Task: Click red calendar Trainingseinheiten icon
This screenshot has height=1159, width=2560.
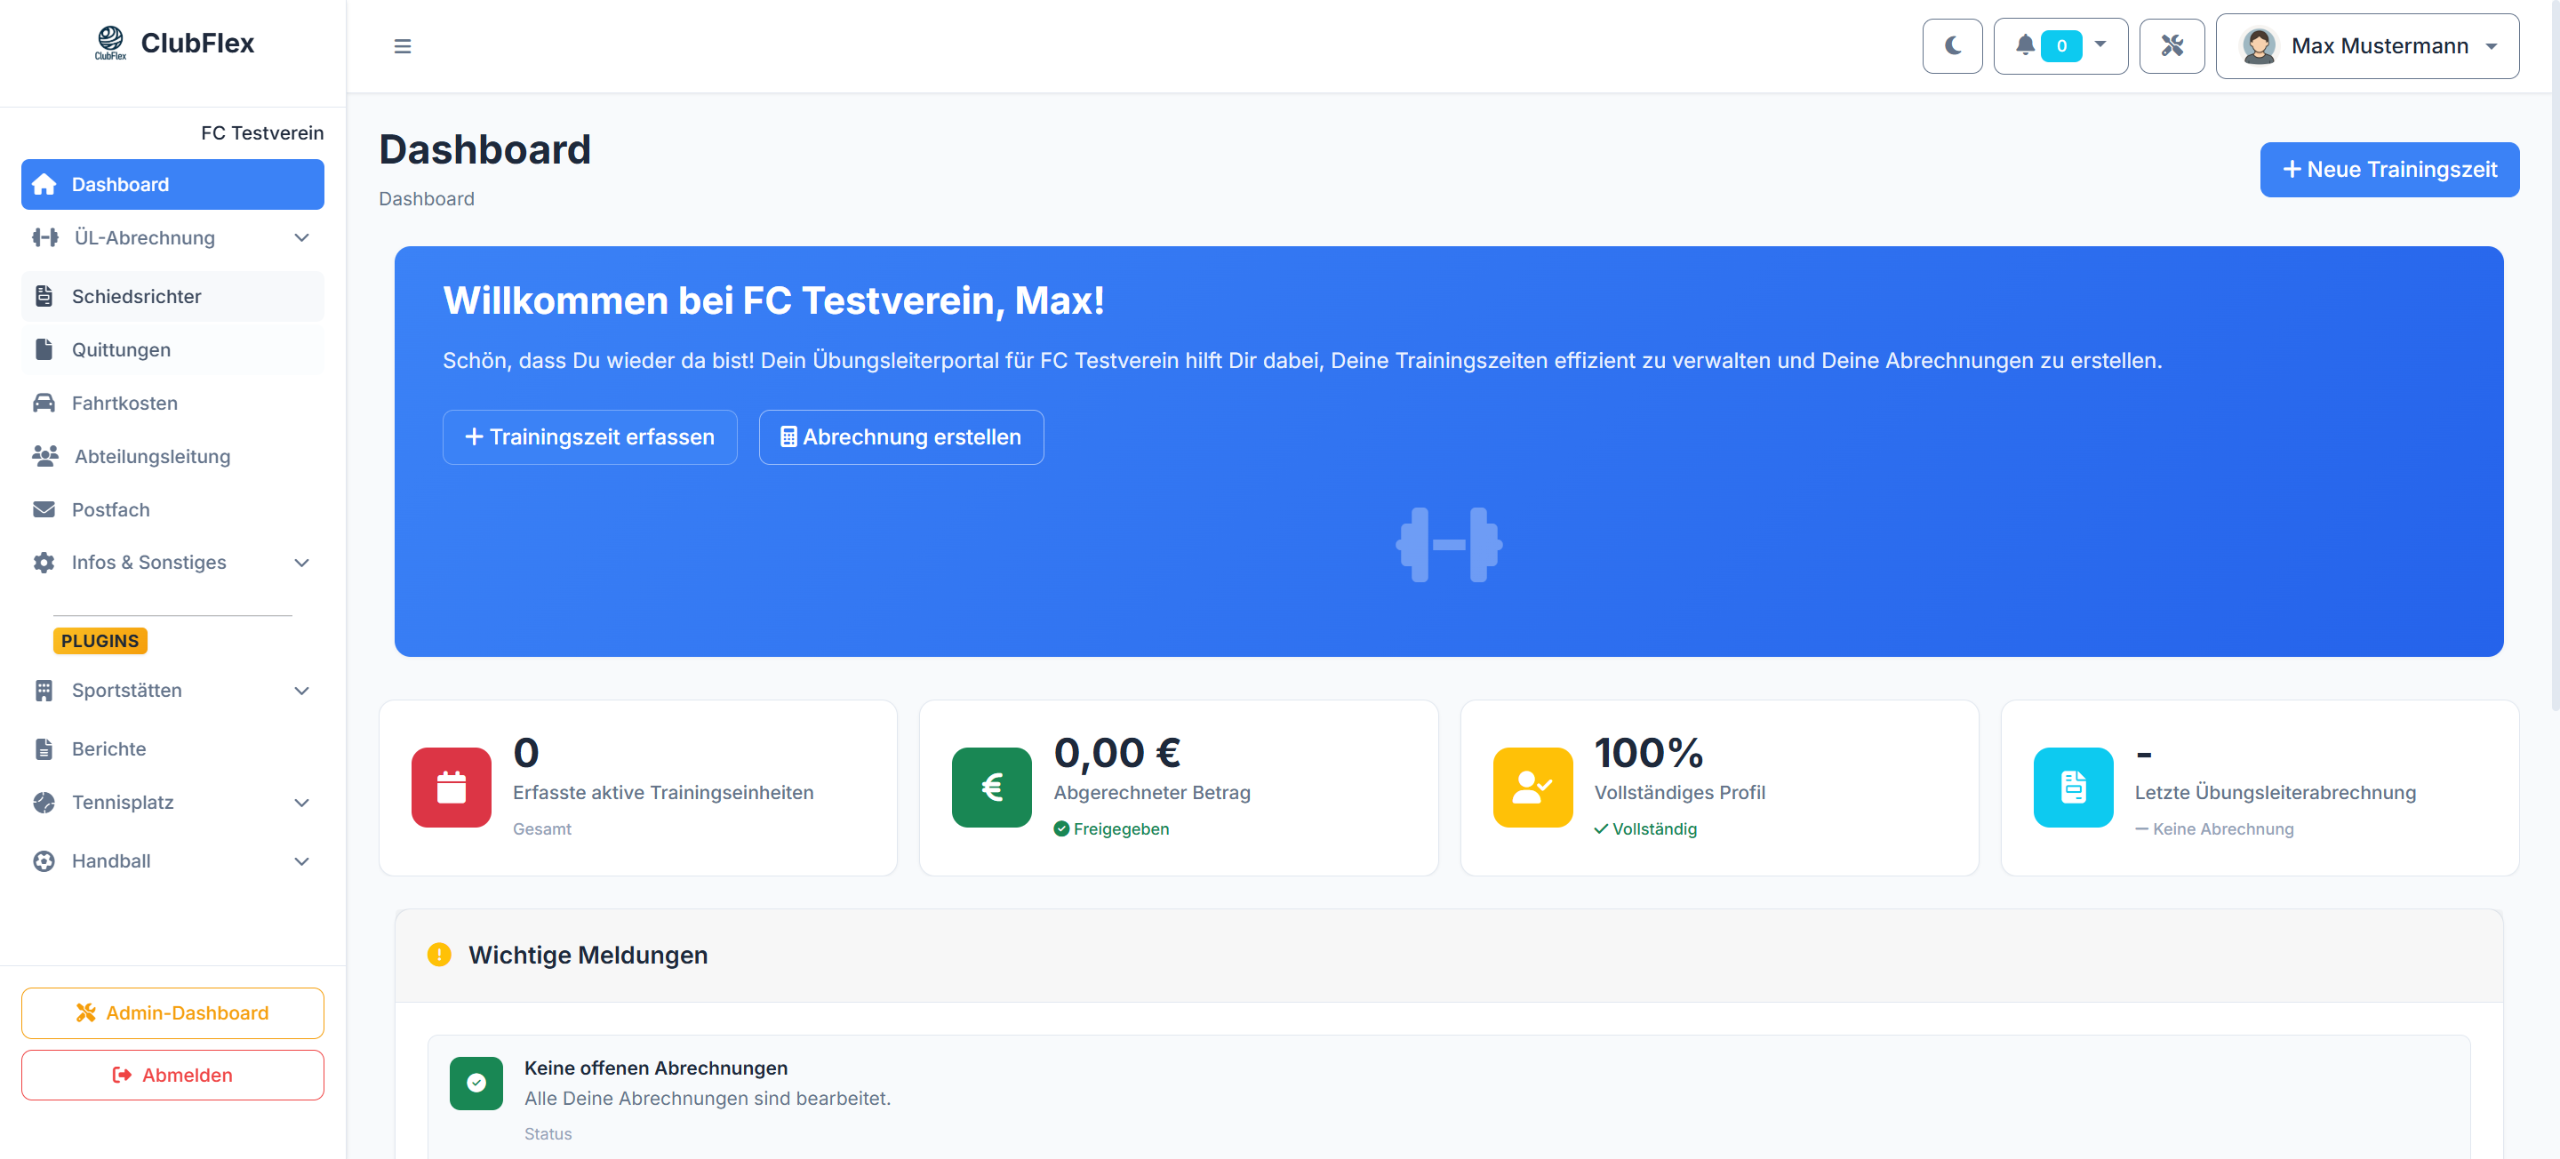Action: [451, 787]
